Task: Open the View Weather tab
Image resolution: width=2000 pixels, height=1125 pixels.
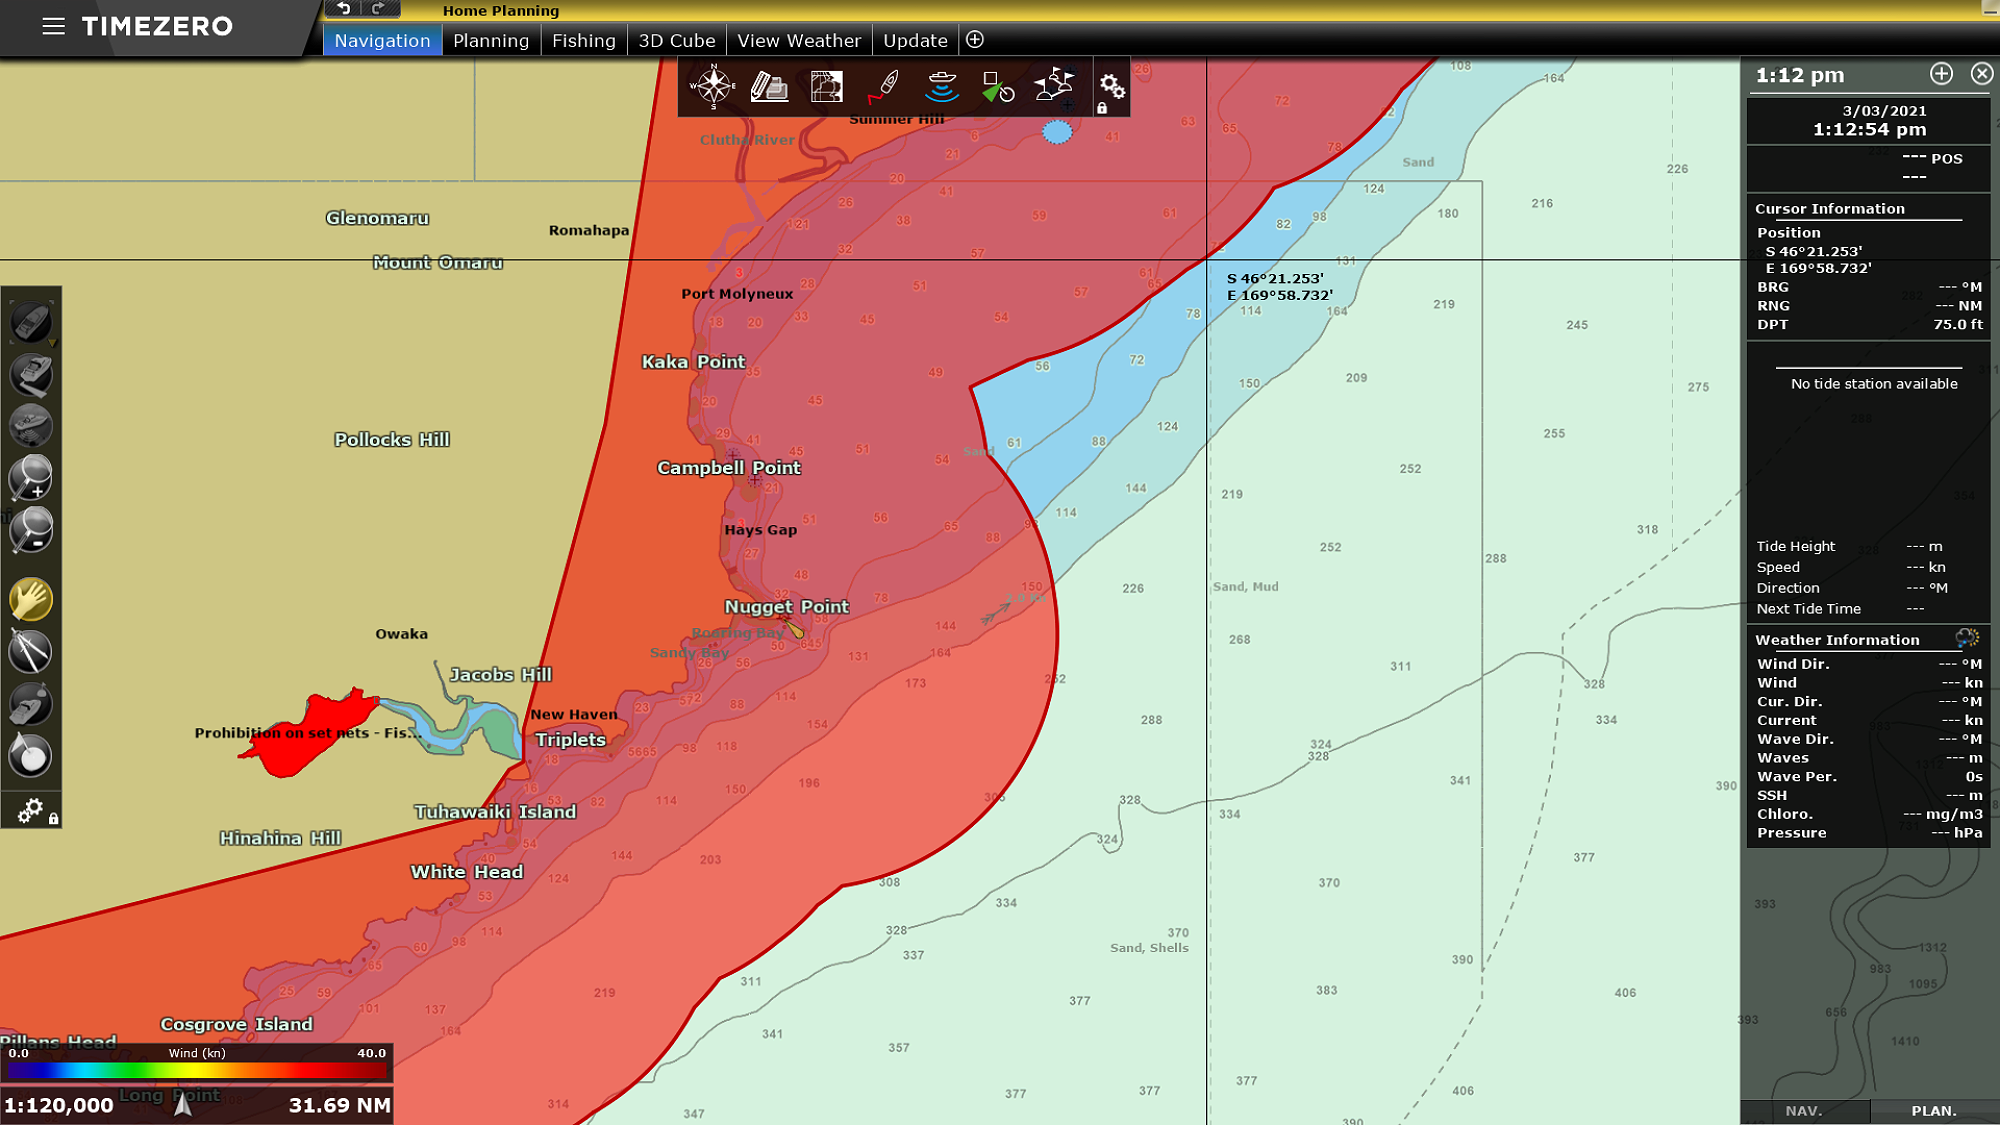Action: (798, 41)
